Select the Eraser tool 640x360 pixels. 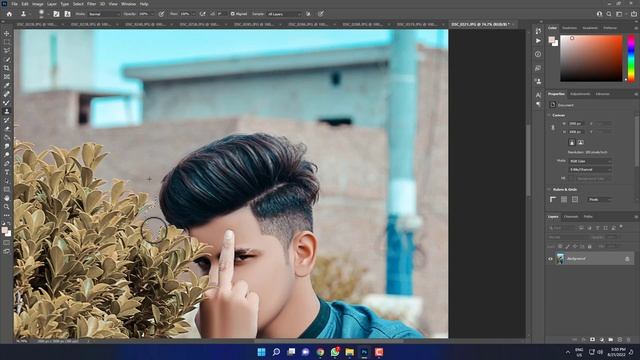coord(7,129)
